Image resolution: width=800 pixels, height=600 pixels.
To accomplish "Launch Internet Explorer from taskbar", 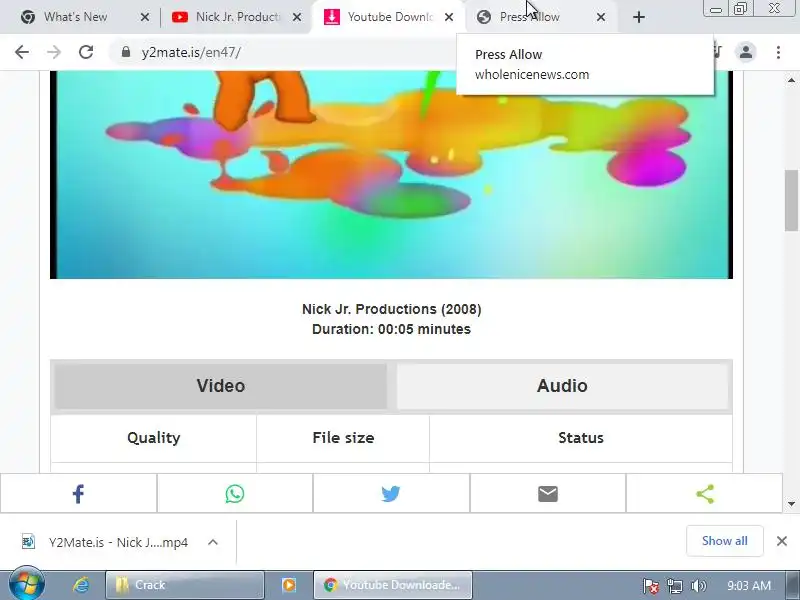I will 81,585.
